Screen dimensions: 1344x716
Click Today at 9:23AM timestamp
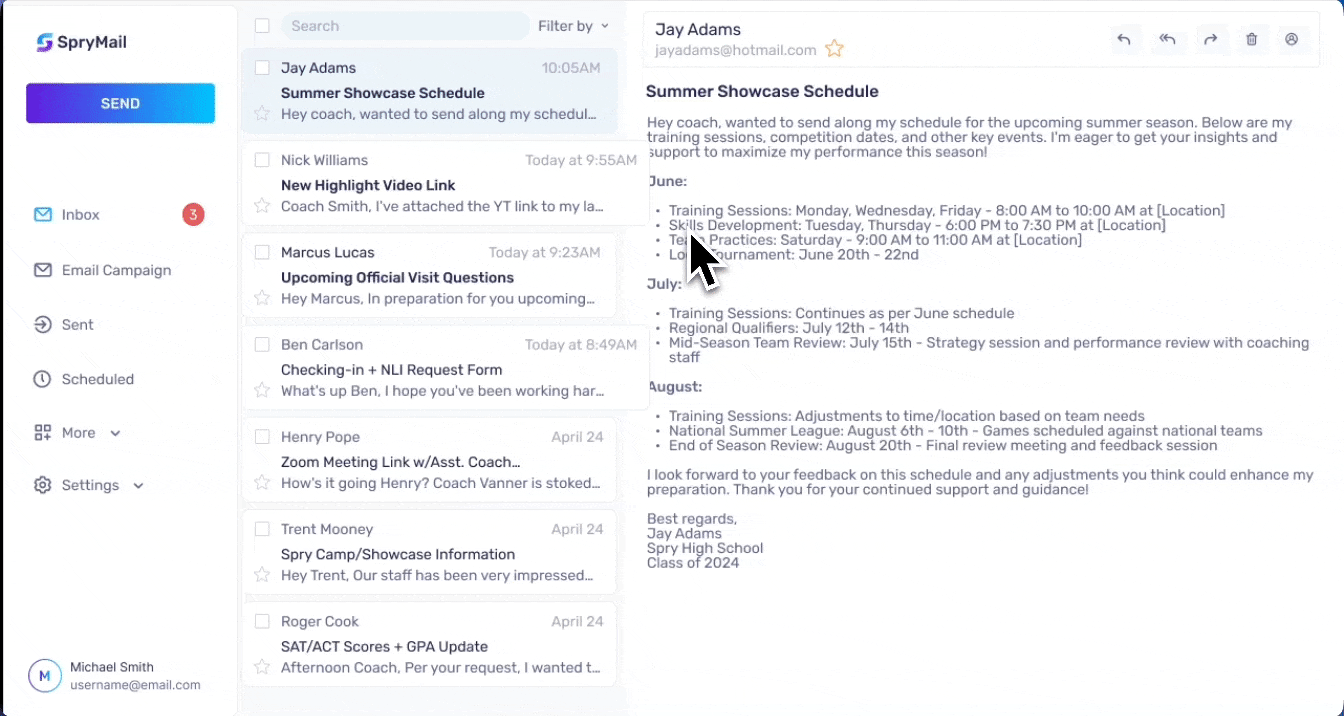545,252
